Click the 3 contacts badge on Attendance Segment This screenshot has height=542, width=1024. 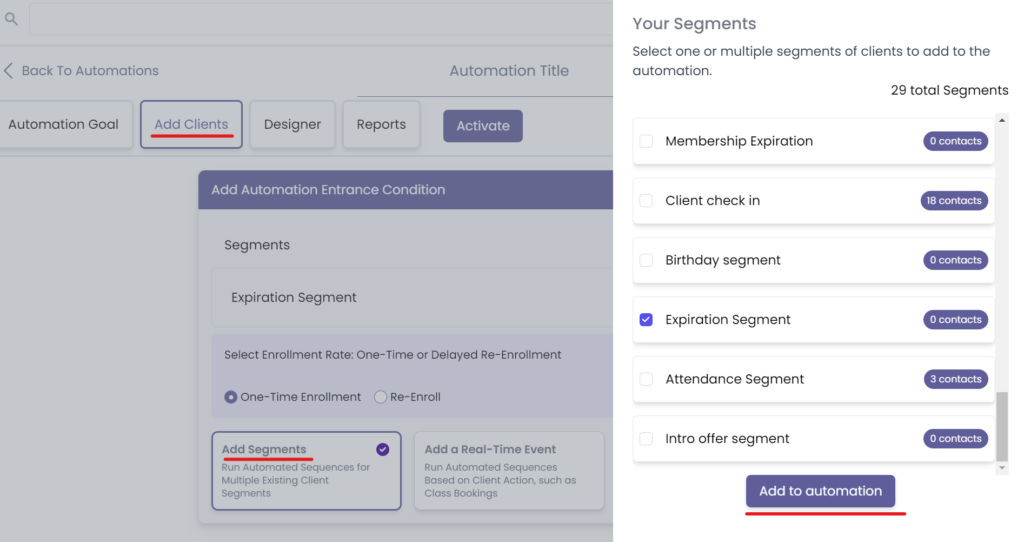point(953,380)
